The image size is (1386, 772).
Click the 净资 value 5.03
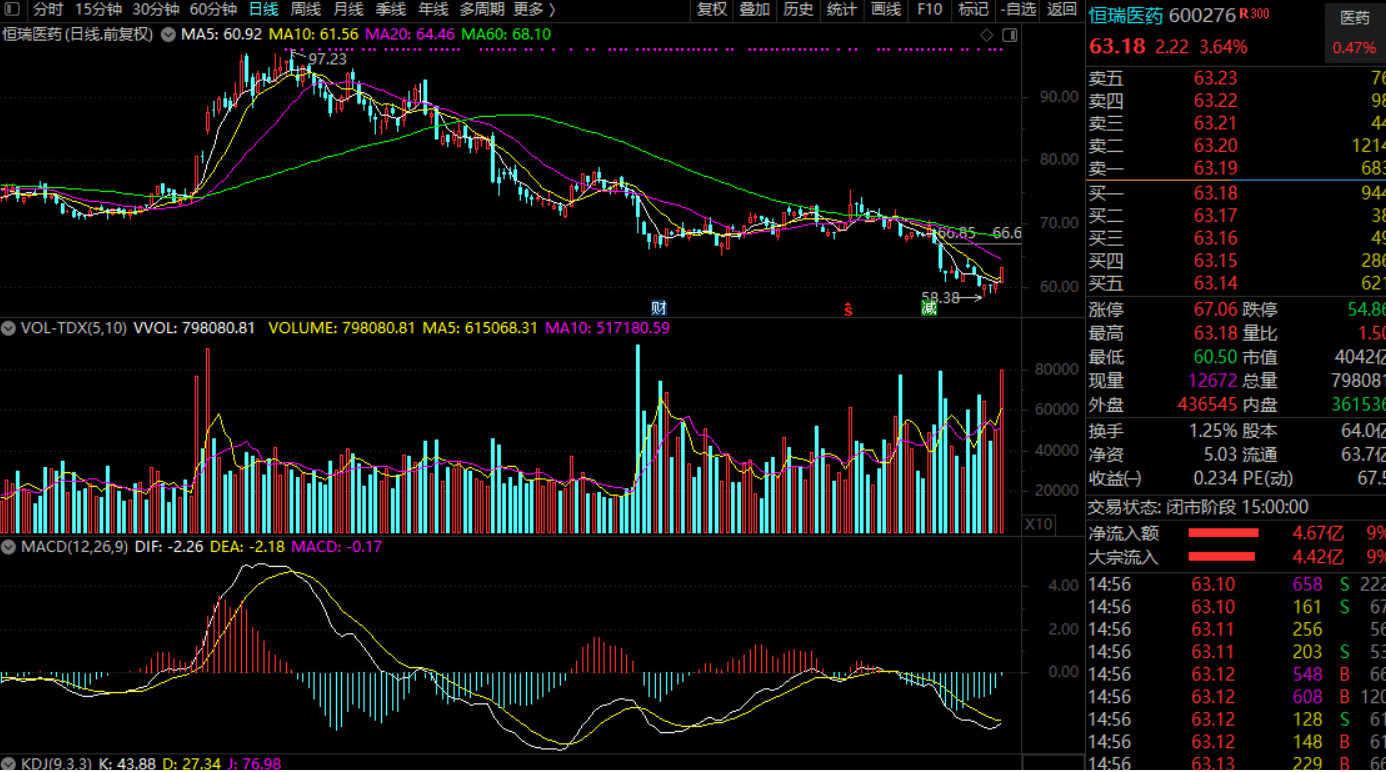1221,455
